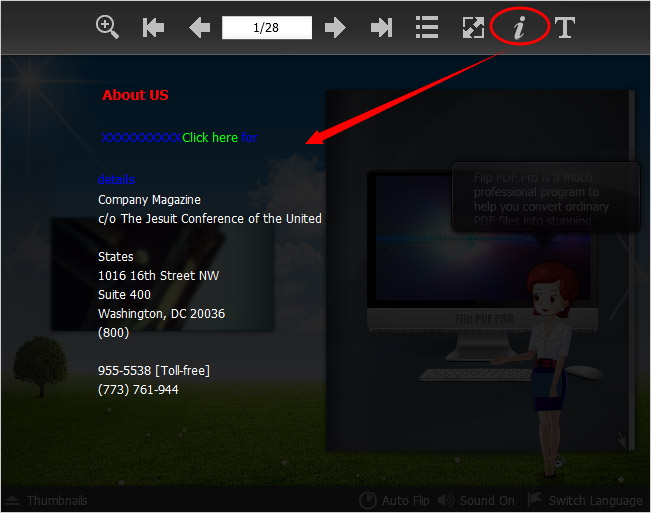Jump to the last page
This screenshot has height=513, width=651.
(x=381, y=28)
